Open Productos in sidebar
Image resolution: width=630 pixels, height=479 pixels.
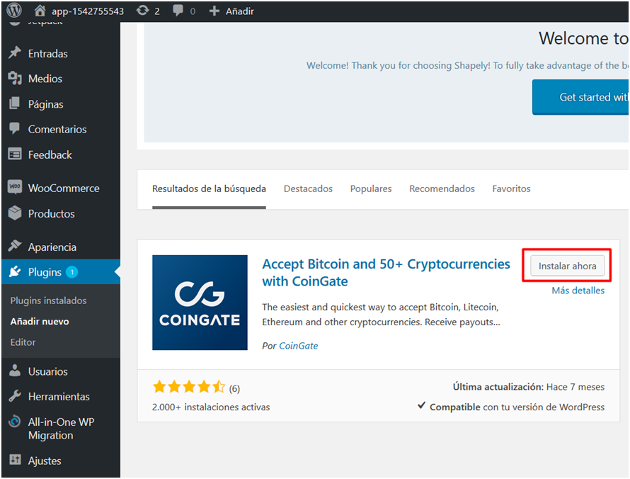click(51, 214)
